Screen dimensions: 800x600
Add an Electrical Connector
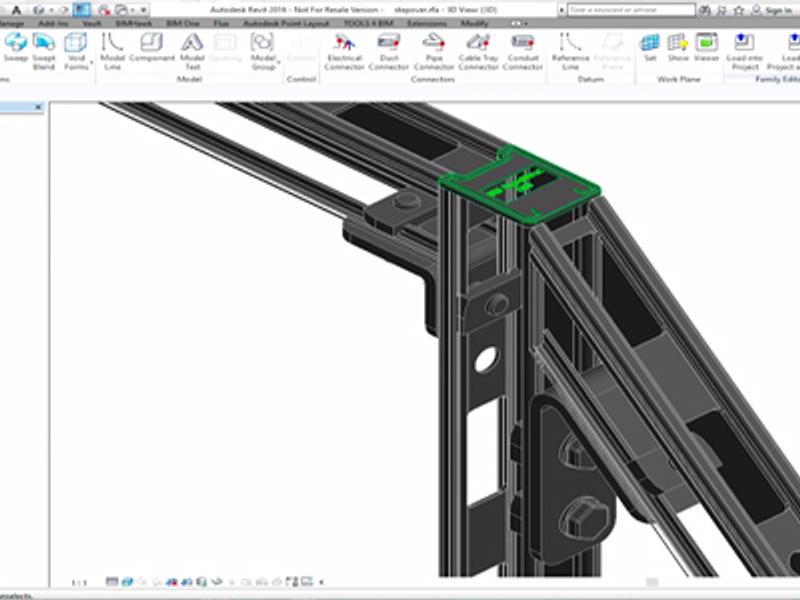344,48
